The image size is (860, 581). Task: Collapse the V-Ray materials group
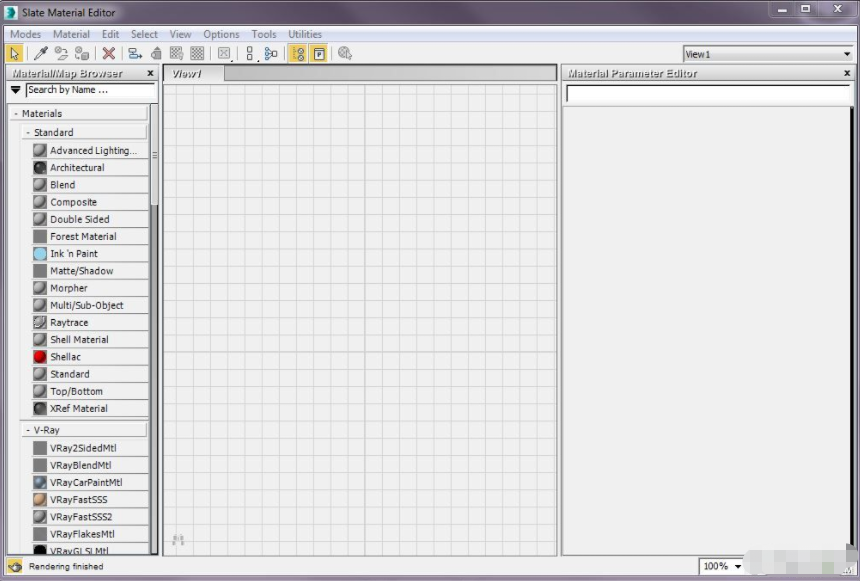84,430
